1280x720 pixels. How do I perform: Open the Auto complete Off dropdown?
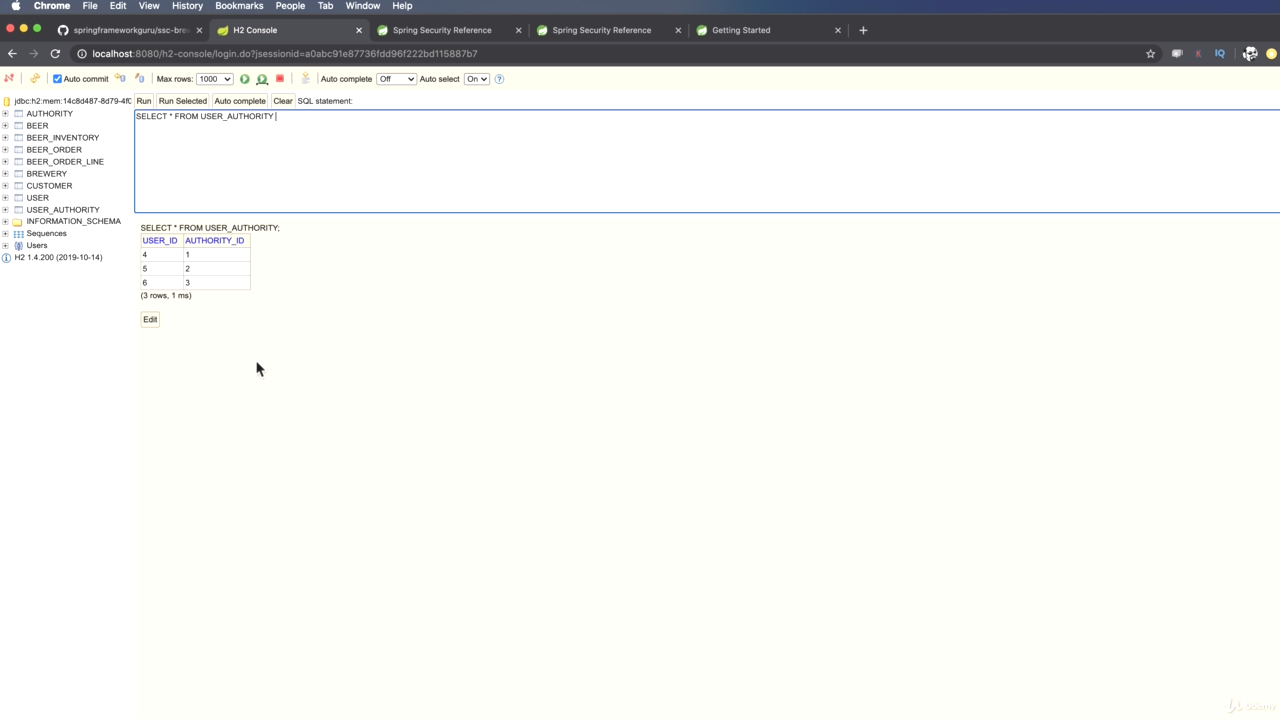coord(395,79)
